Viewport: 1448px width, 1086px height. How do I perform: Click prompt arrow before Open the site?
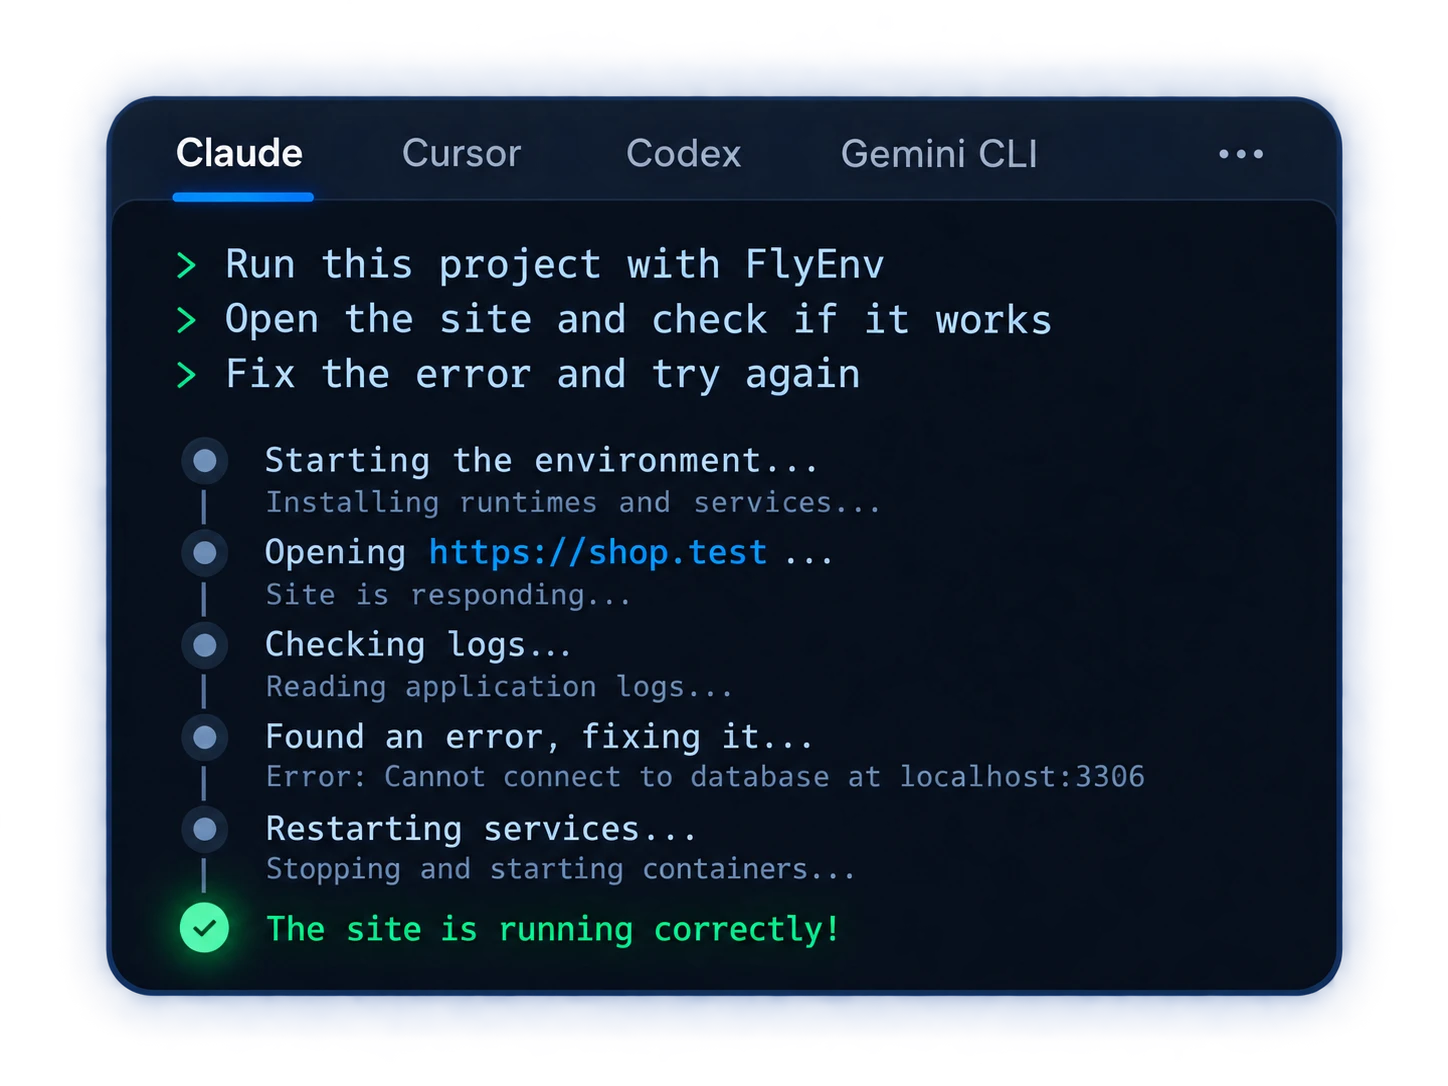pos(186,320)
